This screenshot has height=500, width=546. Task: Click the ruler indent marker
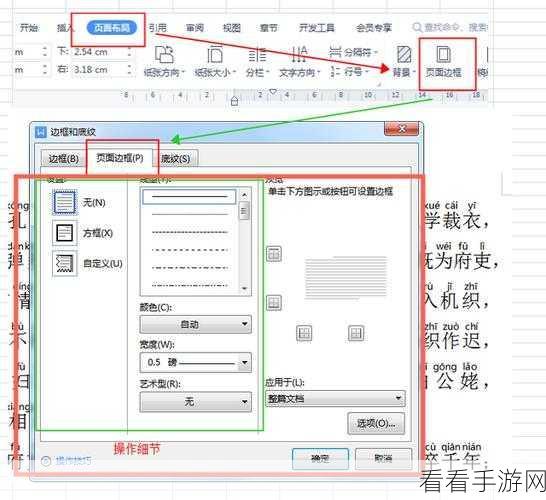tap(235, 101)
